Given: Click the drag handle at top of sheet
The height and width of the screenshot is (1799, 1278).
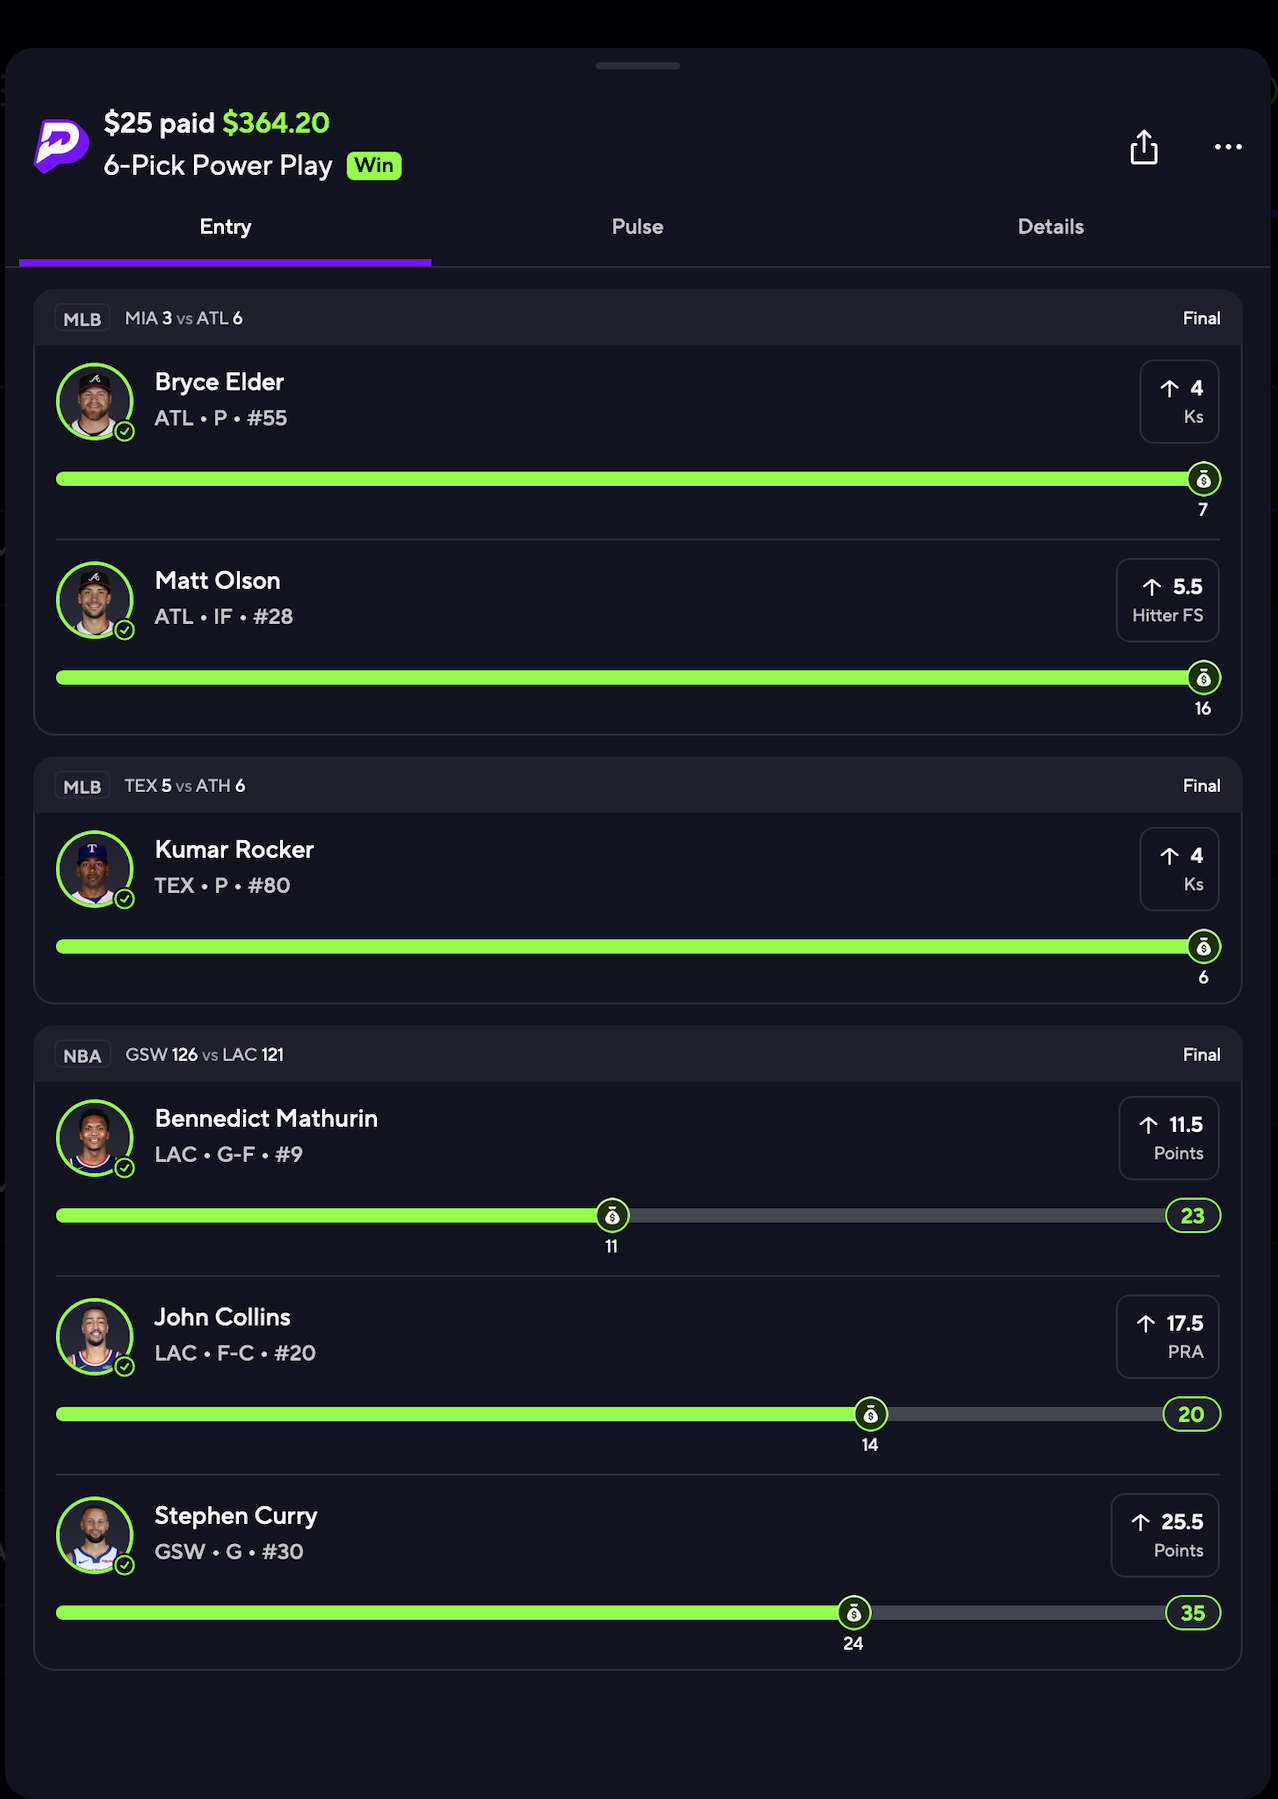Looking at the screenshot, I should point(638,66).
